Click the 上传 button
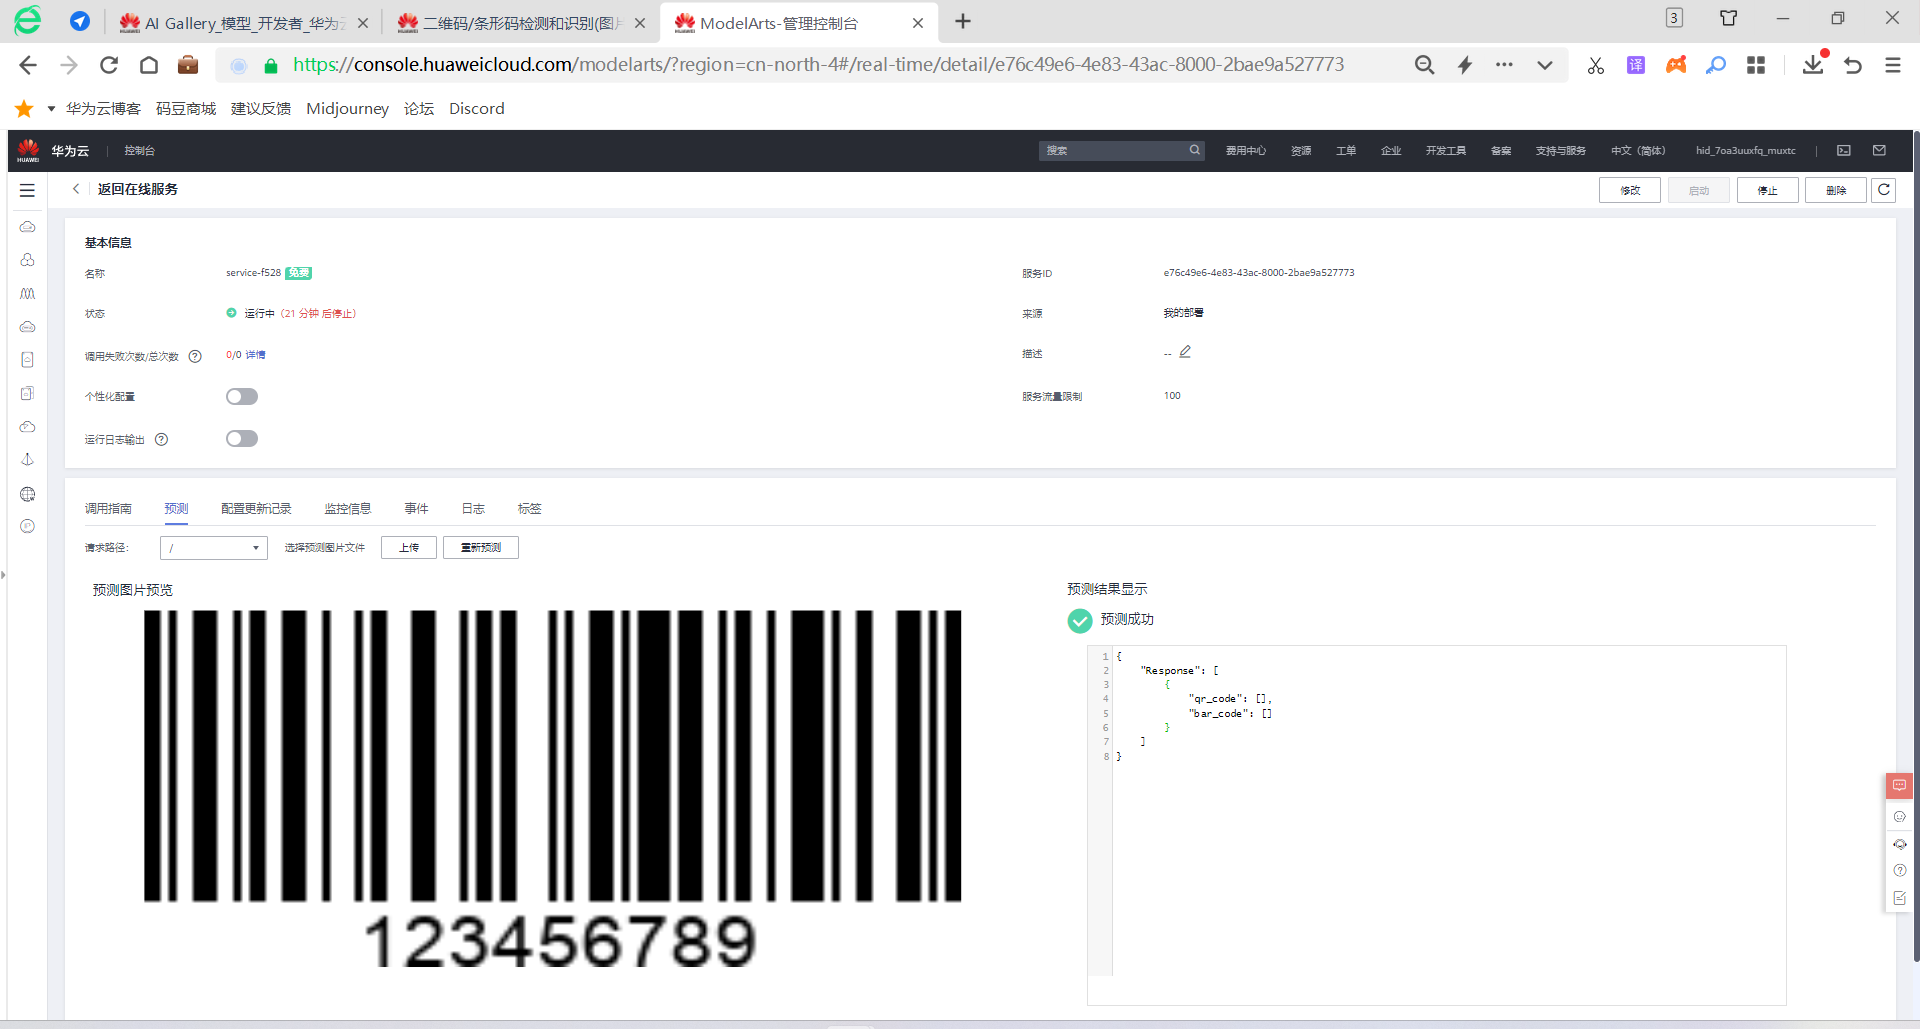The height and width of the screenshot is (1029, 1920). point(409,548)
